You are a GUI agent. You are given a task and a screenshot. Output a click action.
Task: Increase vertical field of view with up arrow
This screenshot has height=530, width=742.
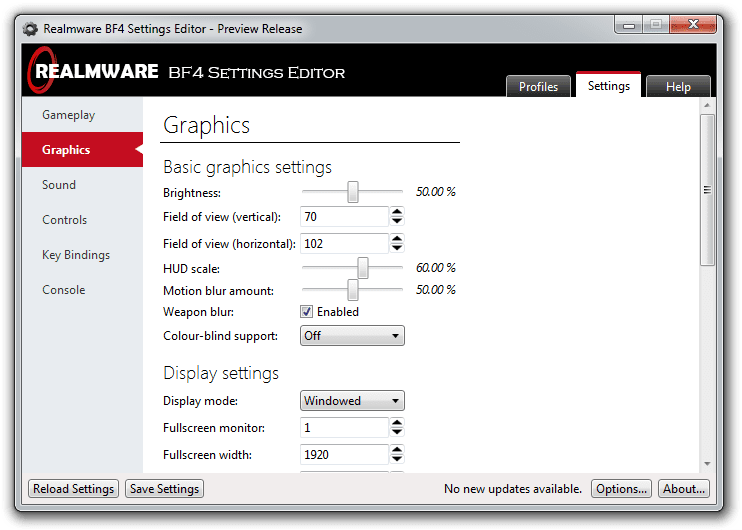(397, 212)
